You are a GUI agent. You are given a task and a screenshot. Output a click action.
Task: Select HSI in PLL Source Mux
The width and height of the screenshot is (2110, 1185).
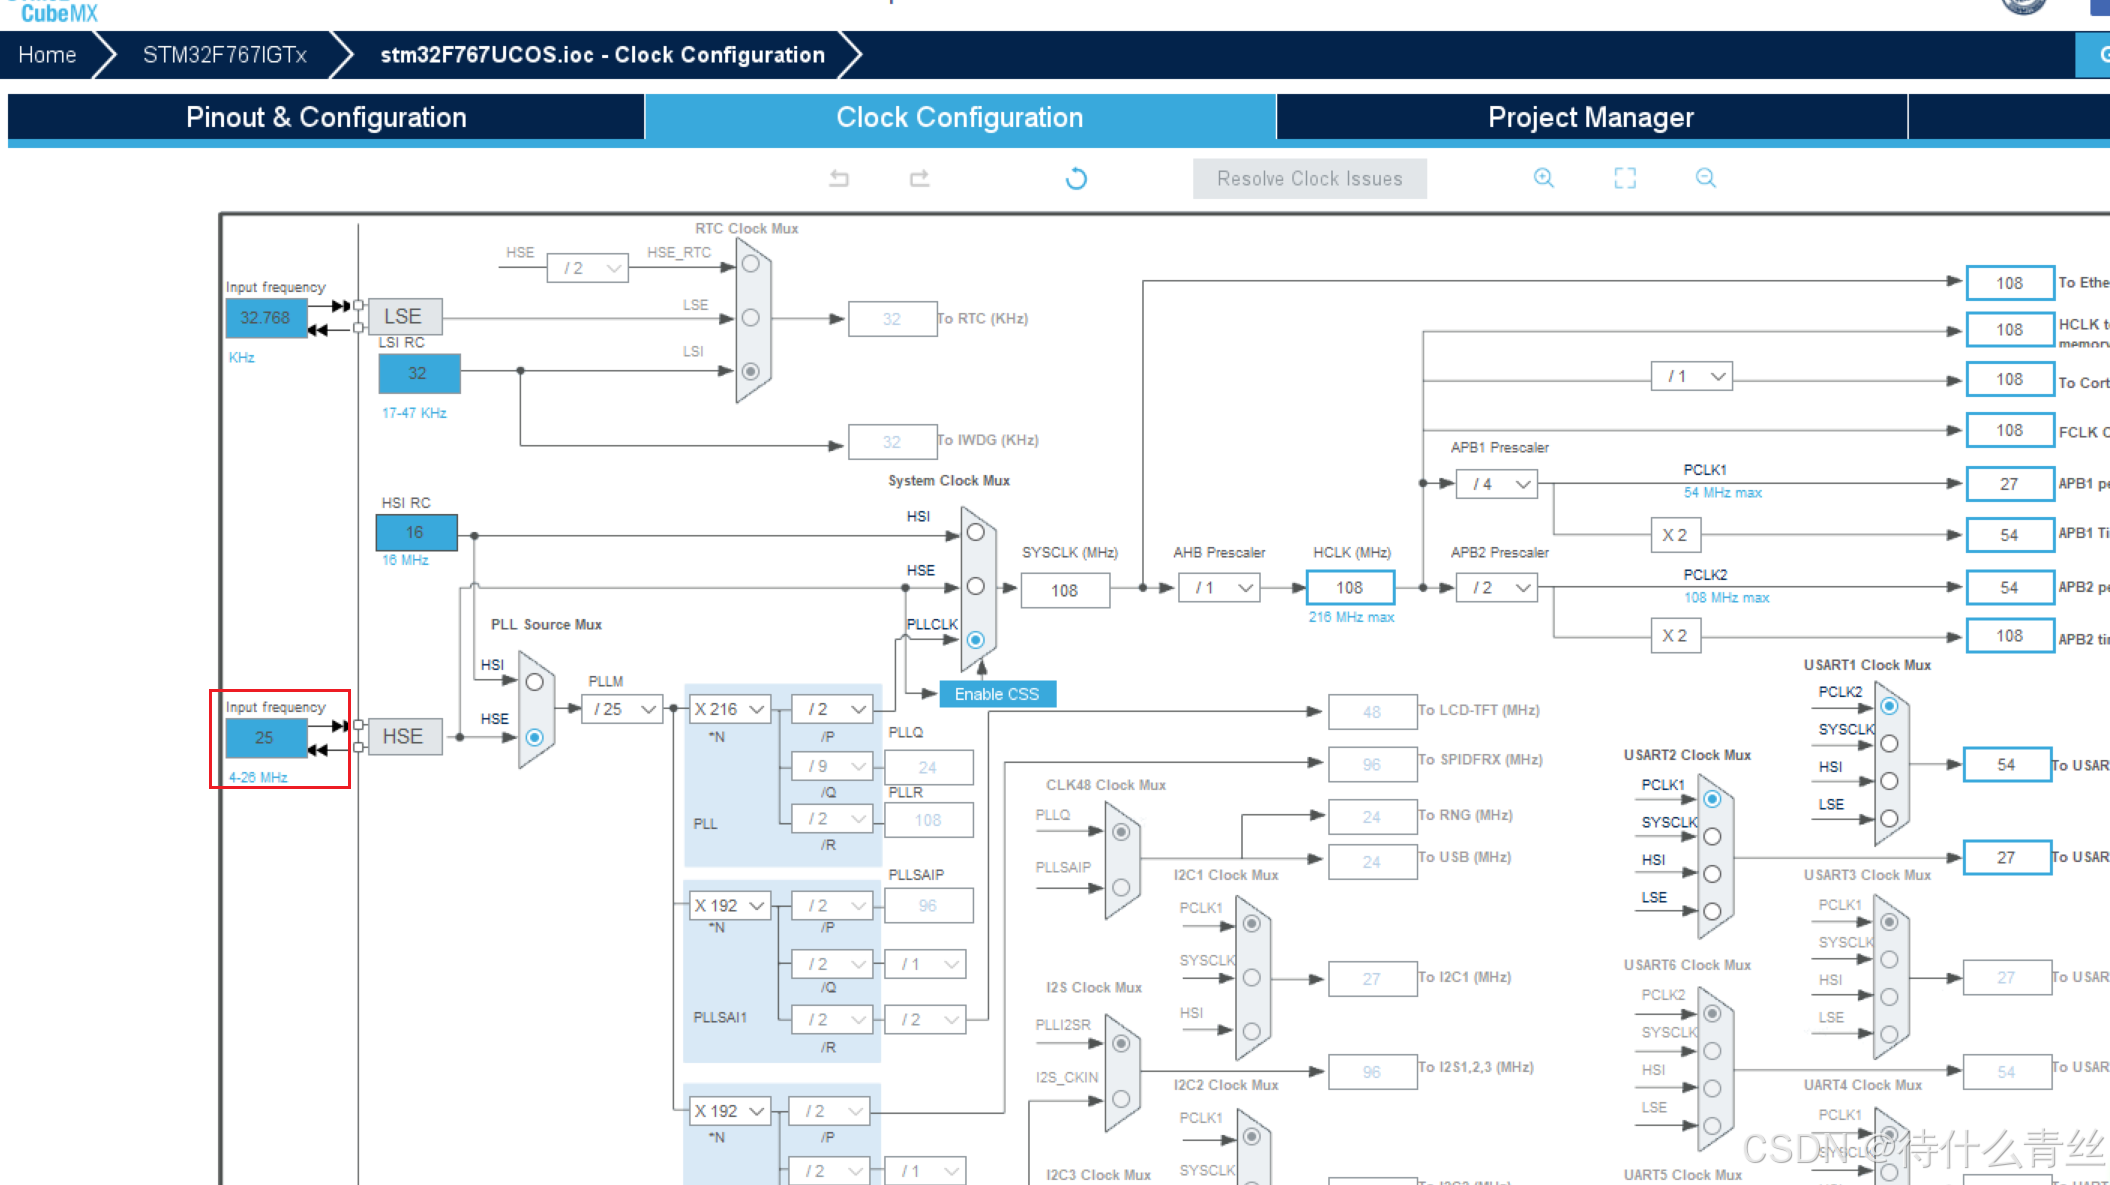[x=535, y=682]
